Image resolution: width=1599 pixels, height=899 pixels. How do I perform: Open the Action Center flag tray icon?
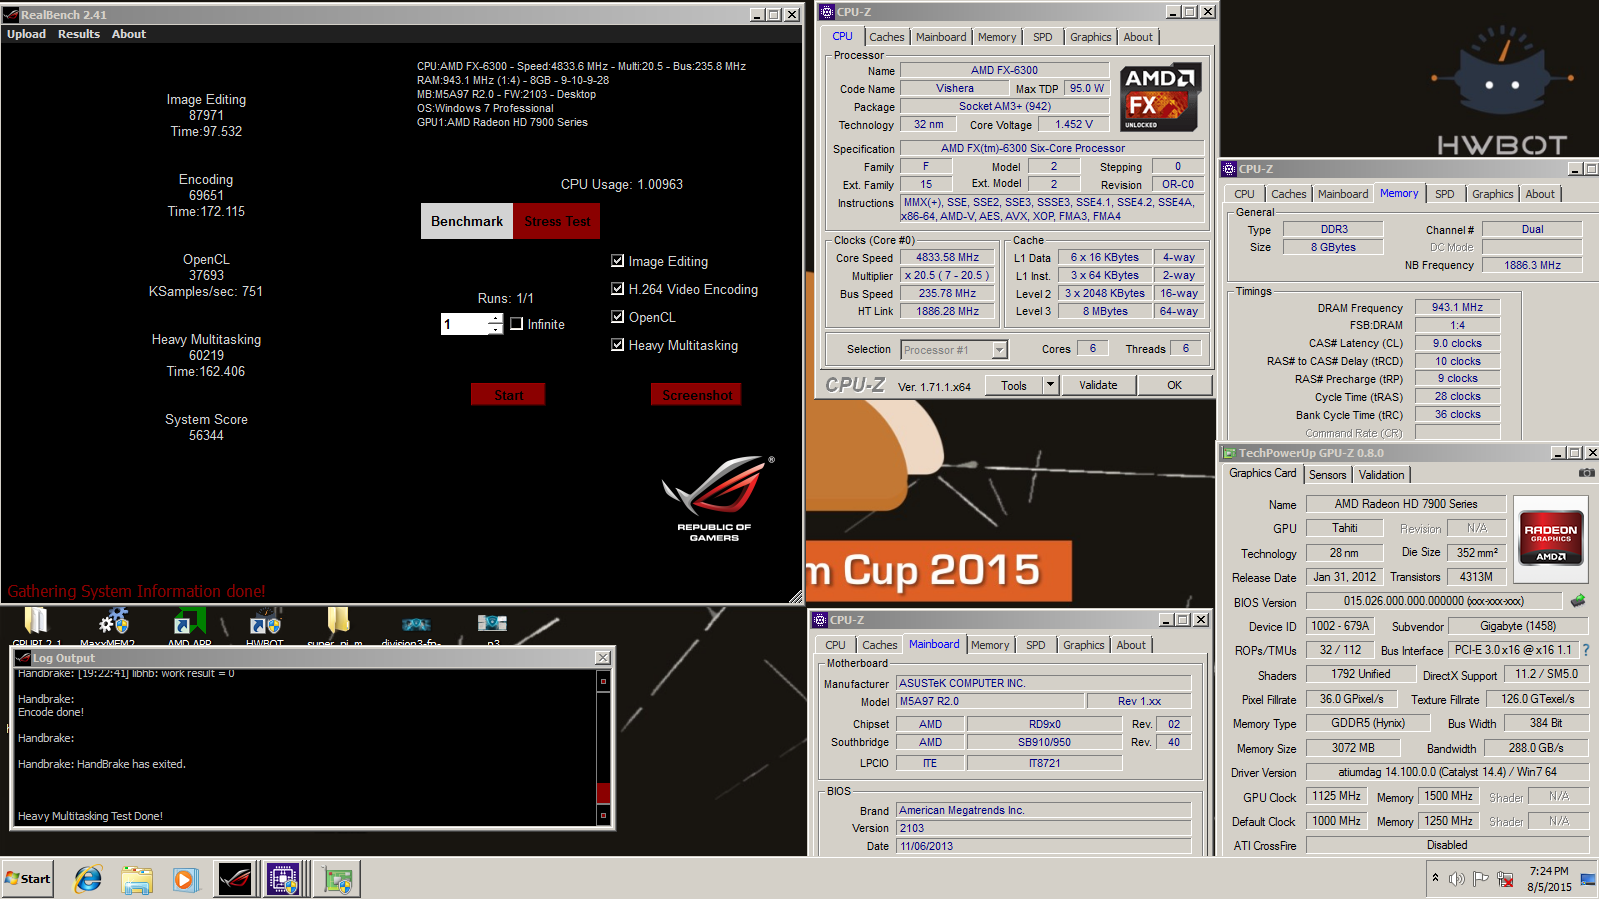pos(1481,879)
